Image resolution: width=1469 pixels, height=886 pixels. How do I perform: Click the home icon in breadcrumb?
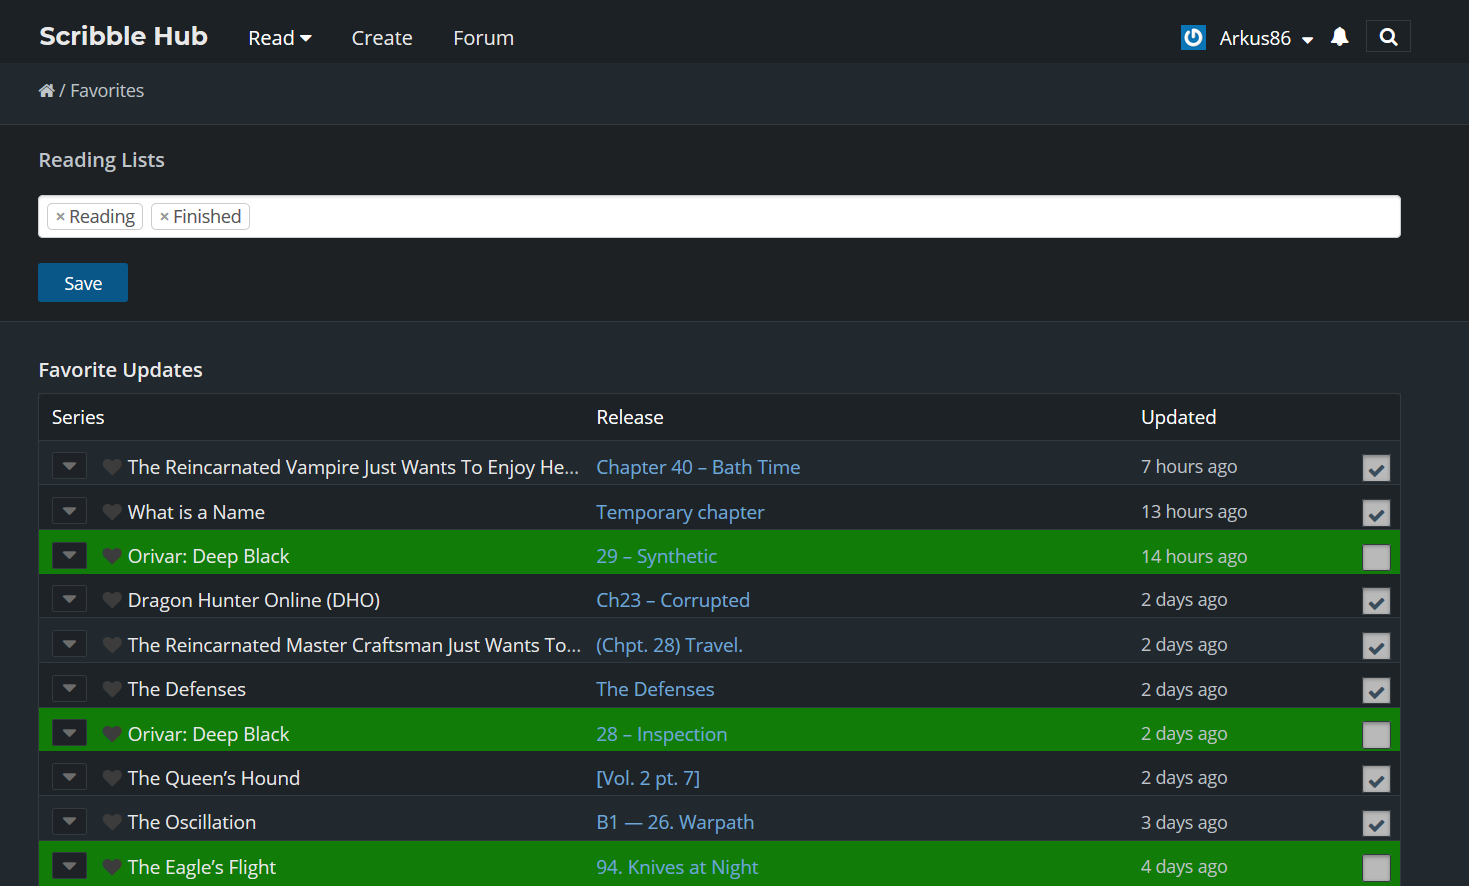(x=46, y=91)
